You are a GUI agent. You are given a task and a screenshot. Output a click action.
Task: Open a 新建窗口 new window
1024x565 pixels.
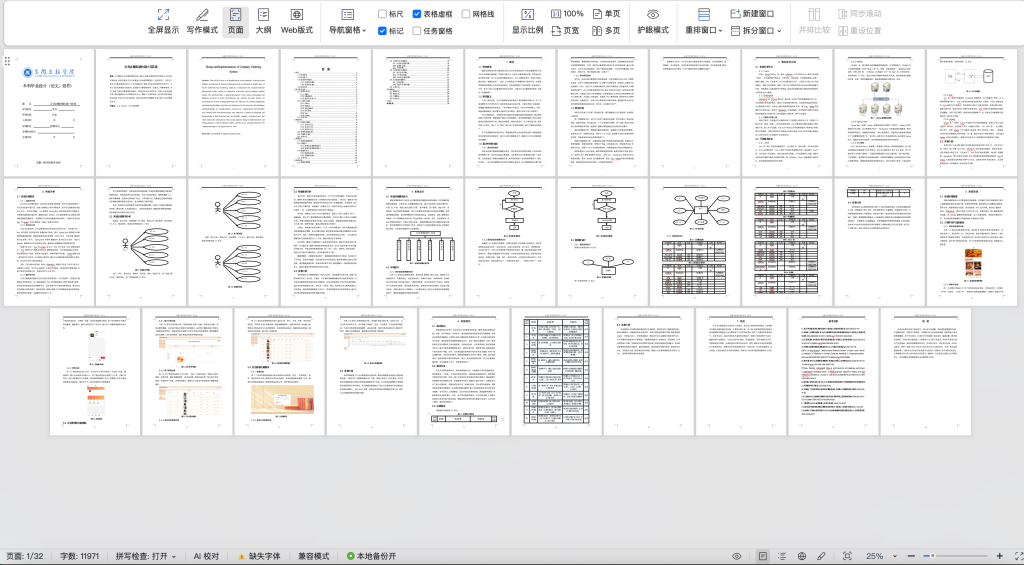click(x=752, y=14)
